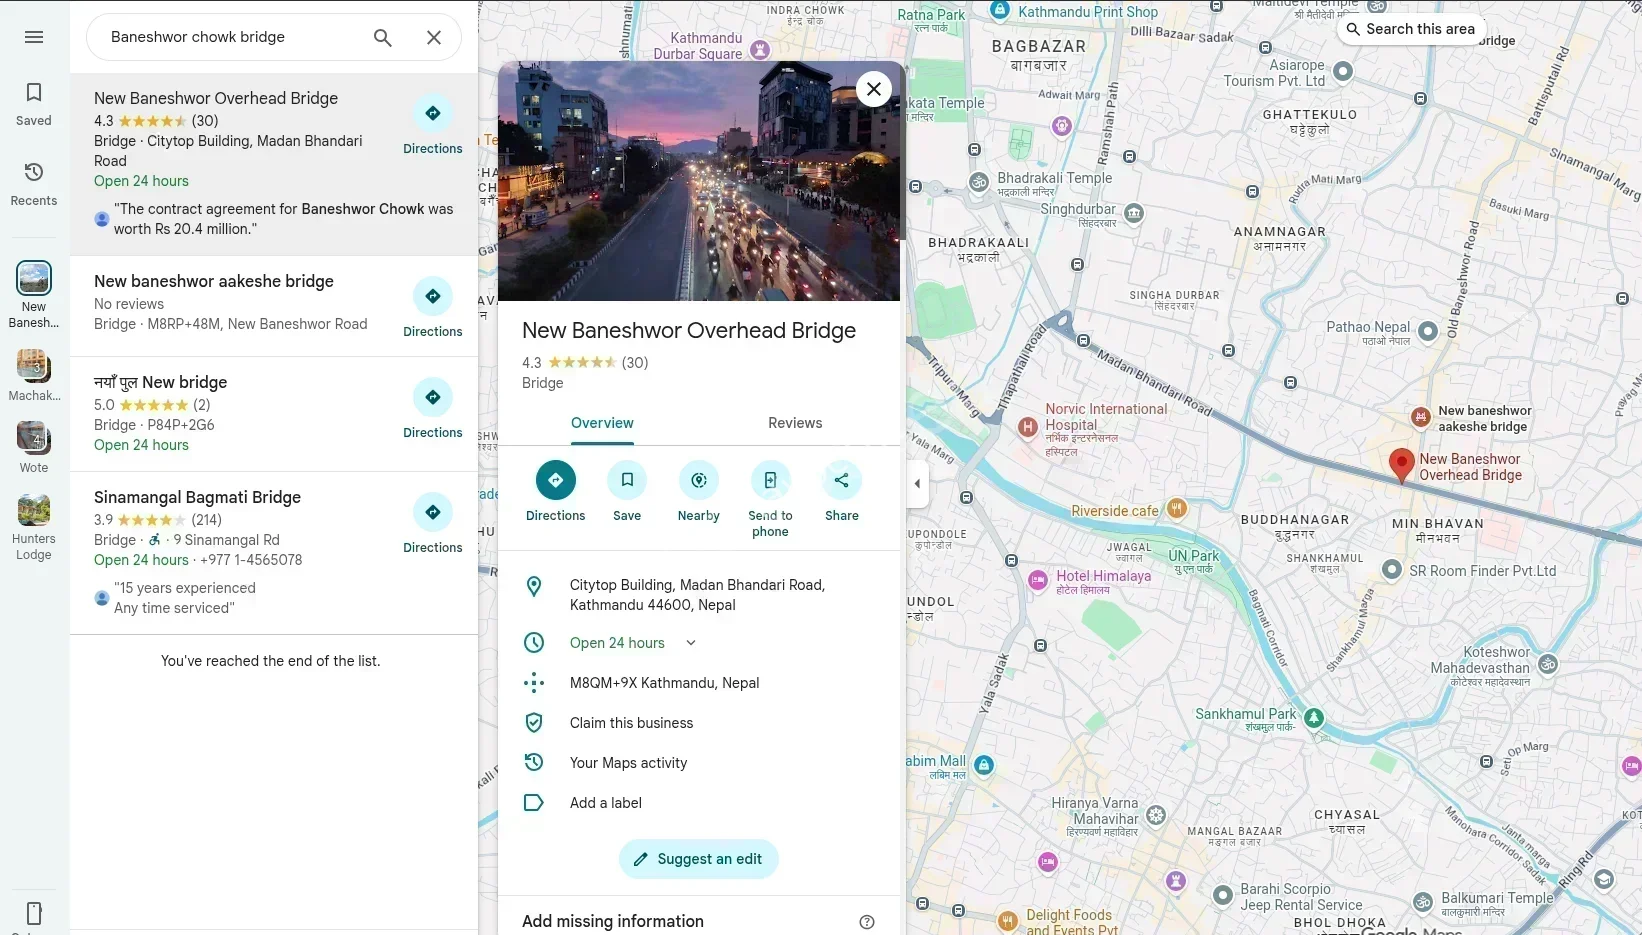This screenshot has width=1642, height=935.
Task: Claim this business link
Action: point(631,723)
